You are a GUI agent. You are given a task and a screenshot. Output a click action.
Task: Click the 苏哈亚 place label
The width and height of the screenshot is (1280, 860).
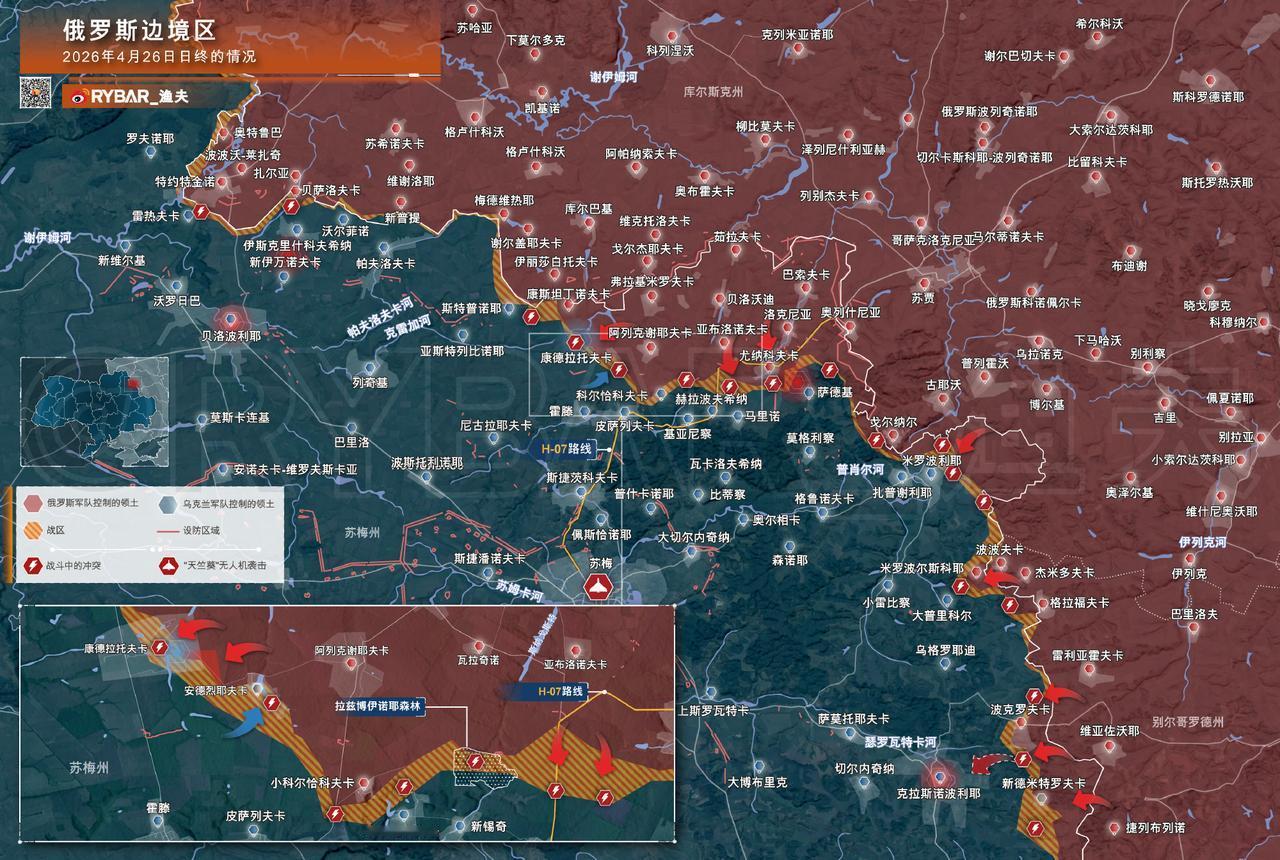click(475, 28)
